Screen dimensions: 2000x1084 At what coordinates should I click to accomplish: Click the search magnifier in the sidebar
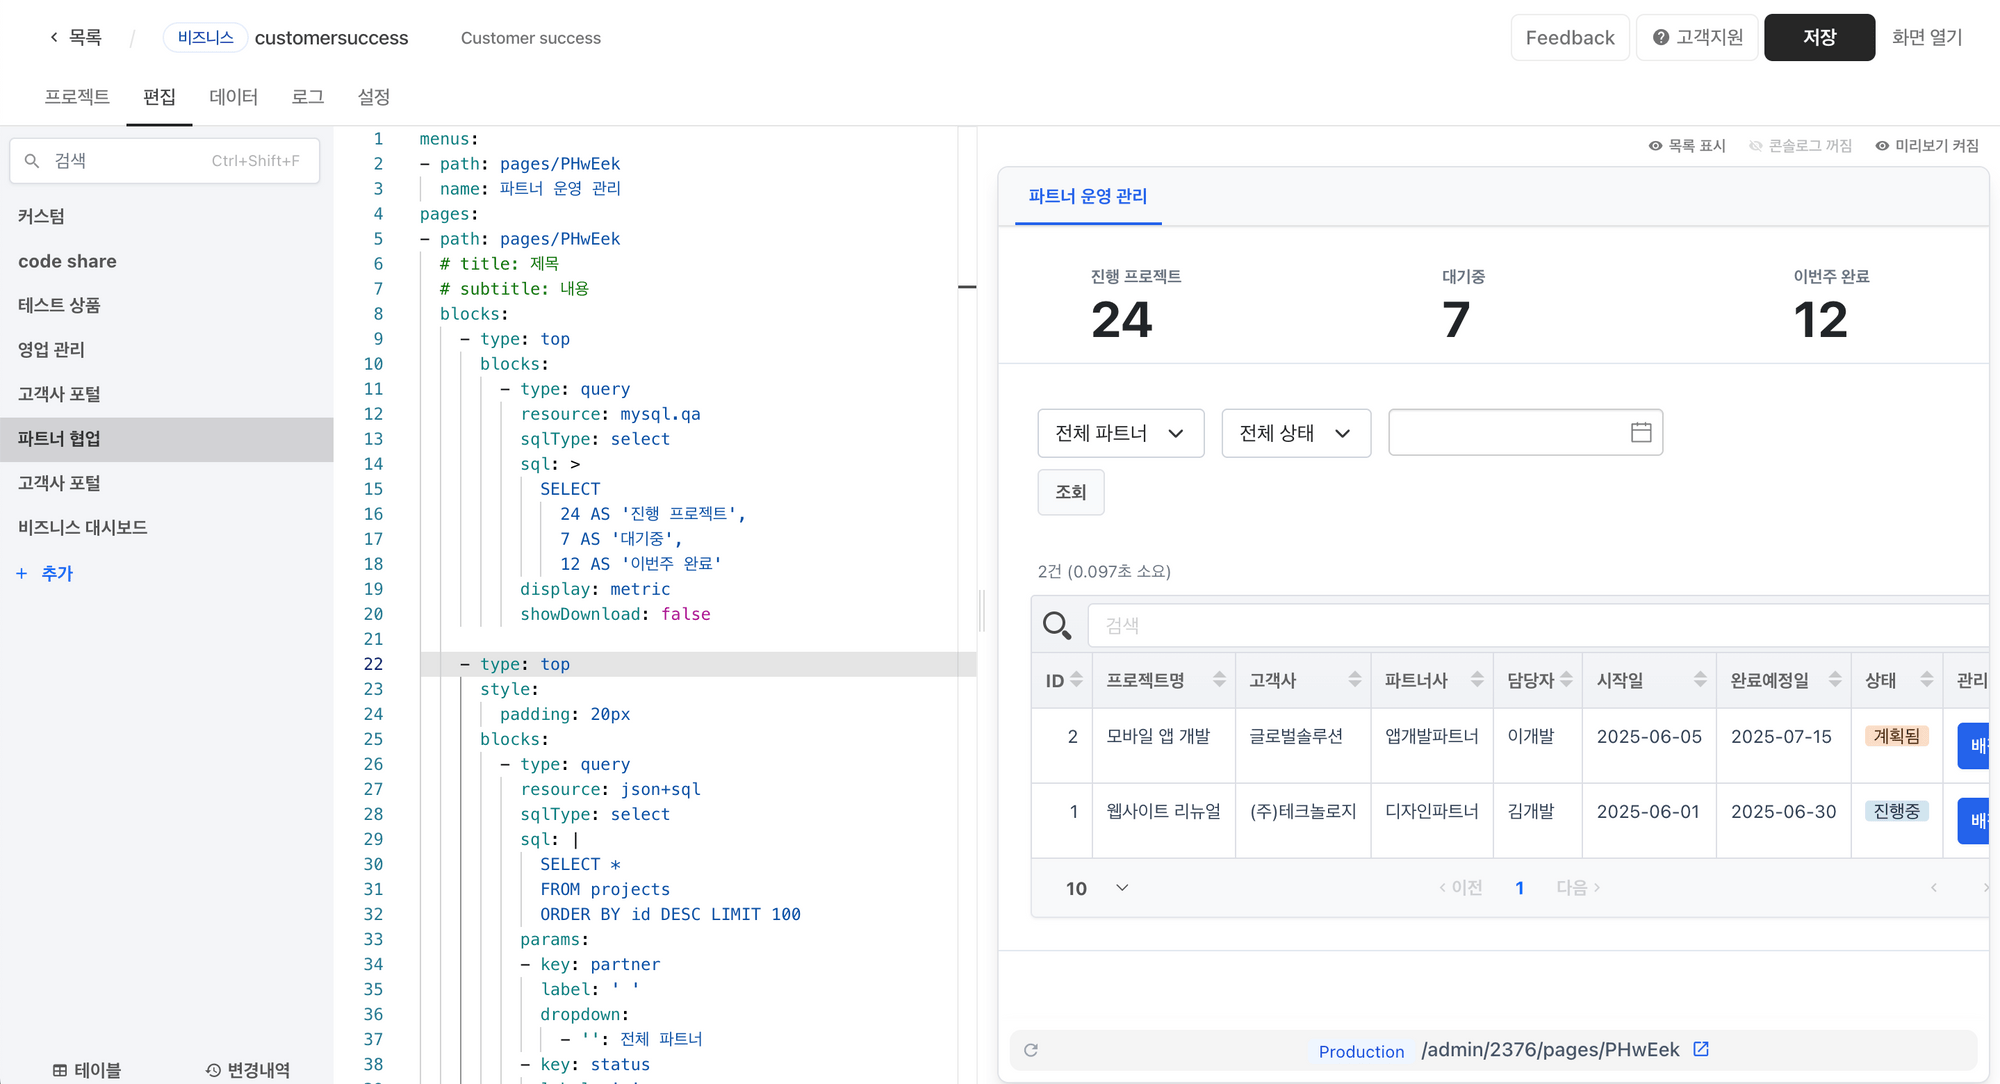pyautogui.click(x=33, y=160)
